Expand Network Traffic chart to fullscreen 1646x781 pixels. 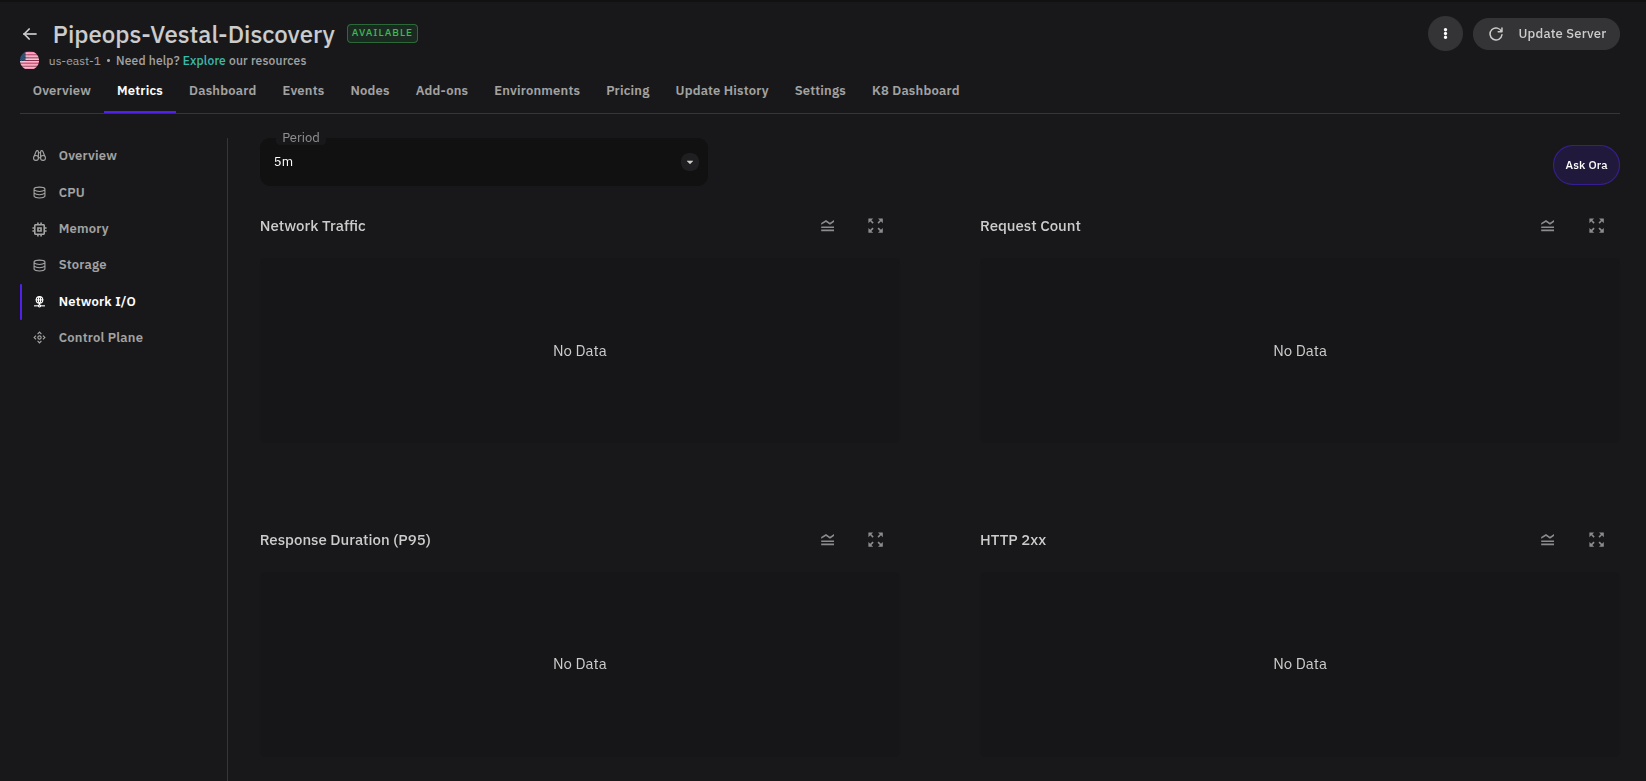coord(876,226)
